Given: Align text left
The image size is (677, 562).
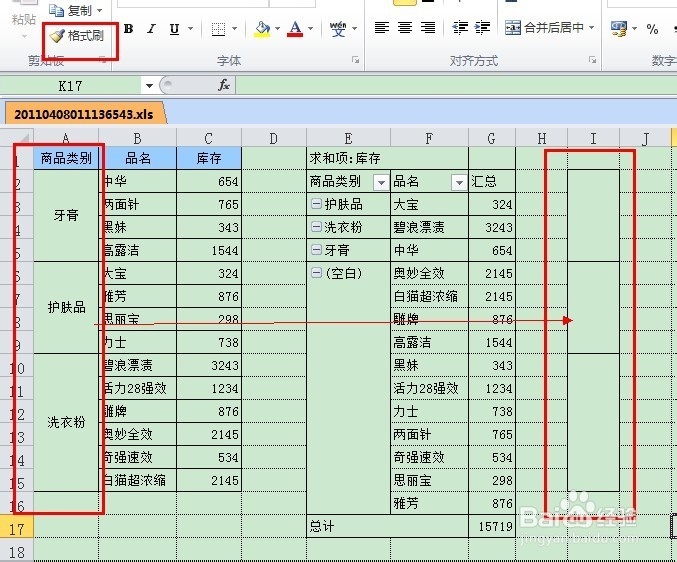Looking at the screenshot, I should click(382, 28).
